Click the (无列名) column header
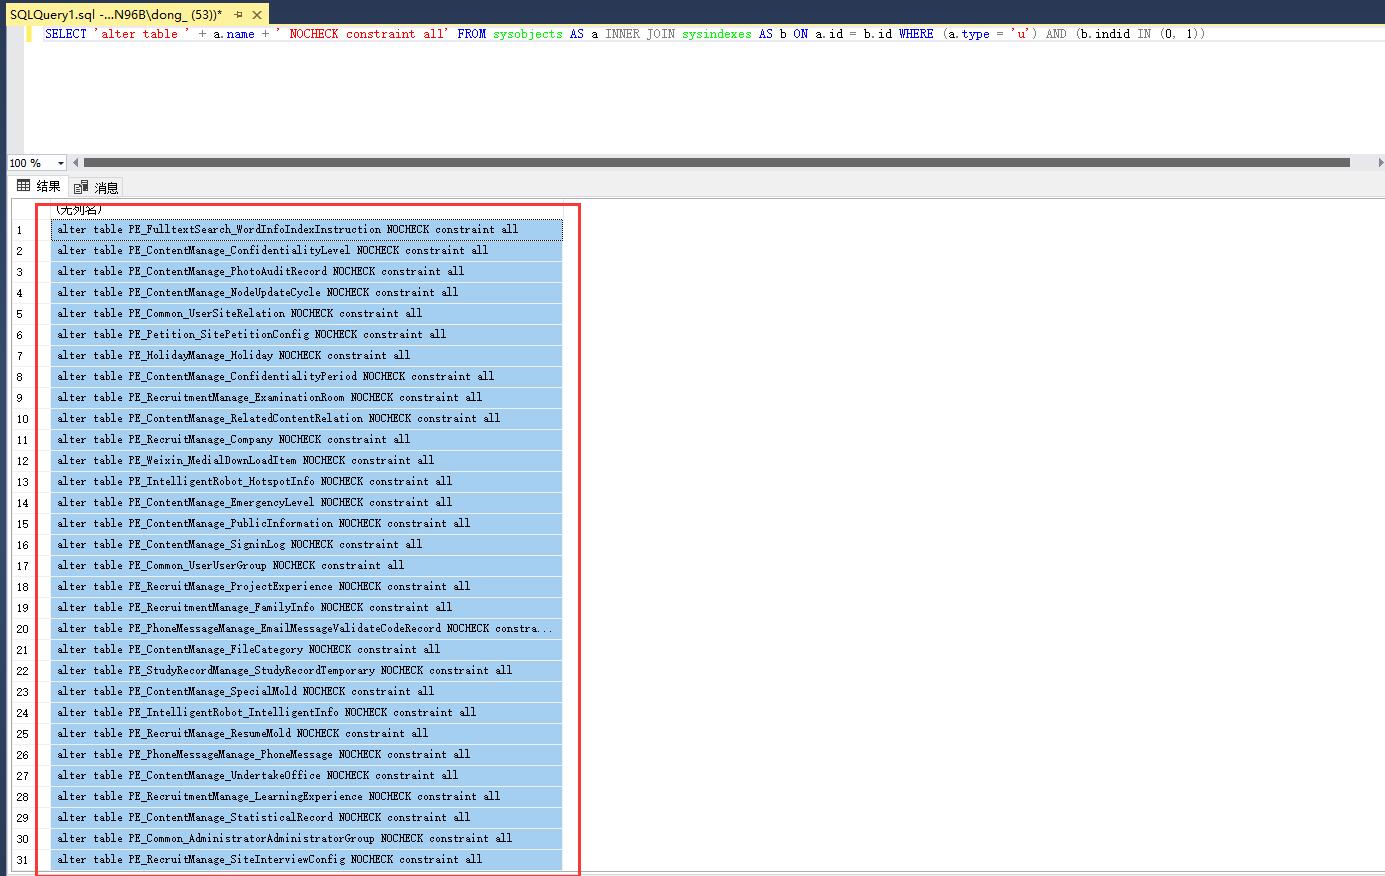This screenshot has width=1385, height=876. coord(300,209)
